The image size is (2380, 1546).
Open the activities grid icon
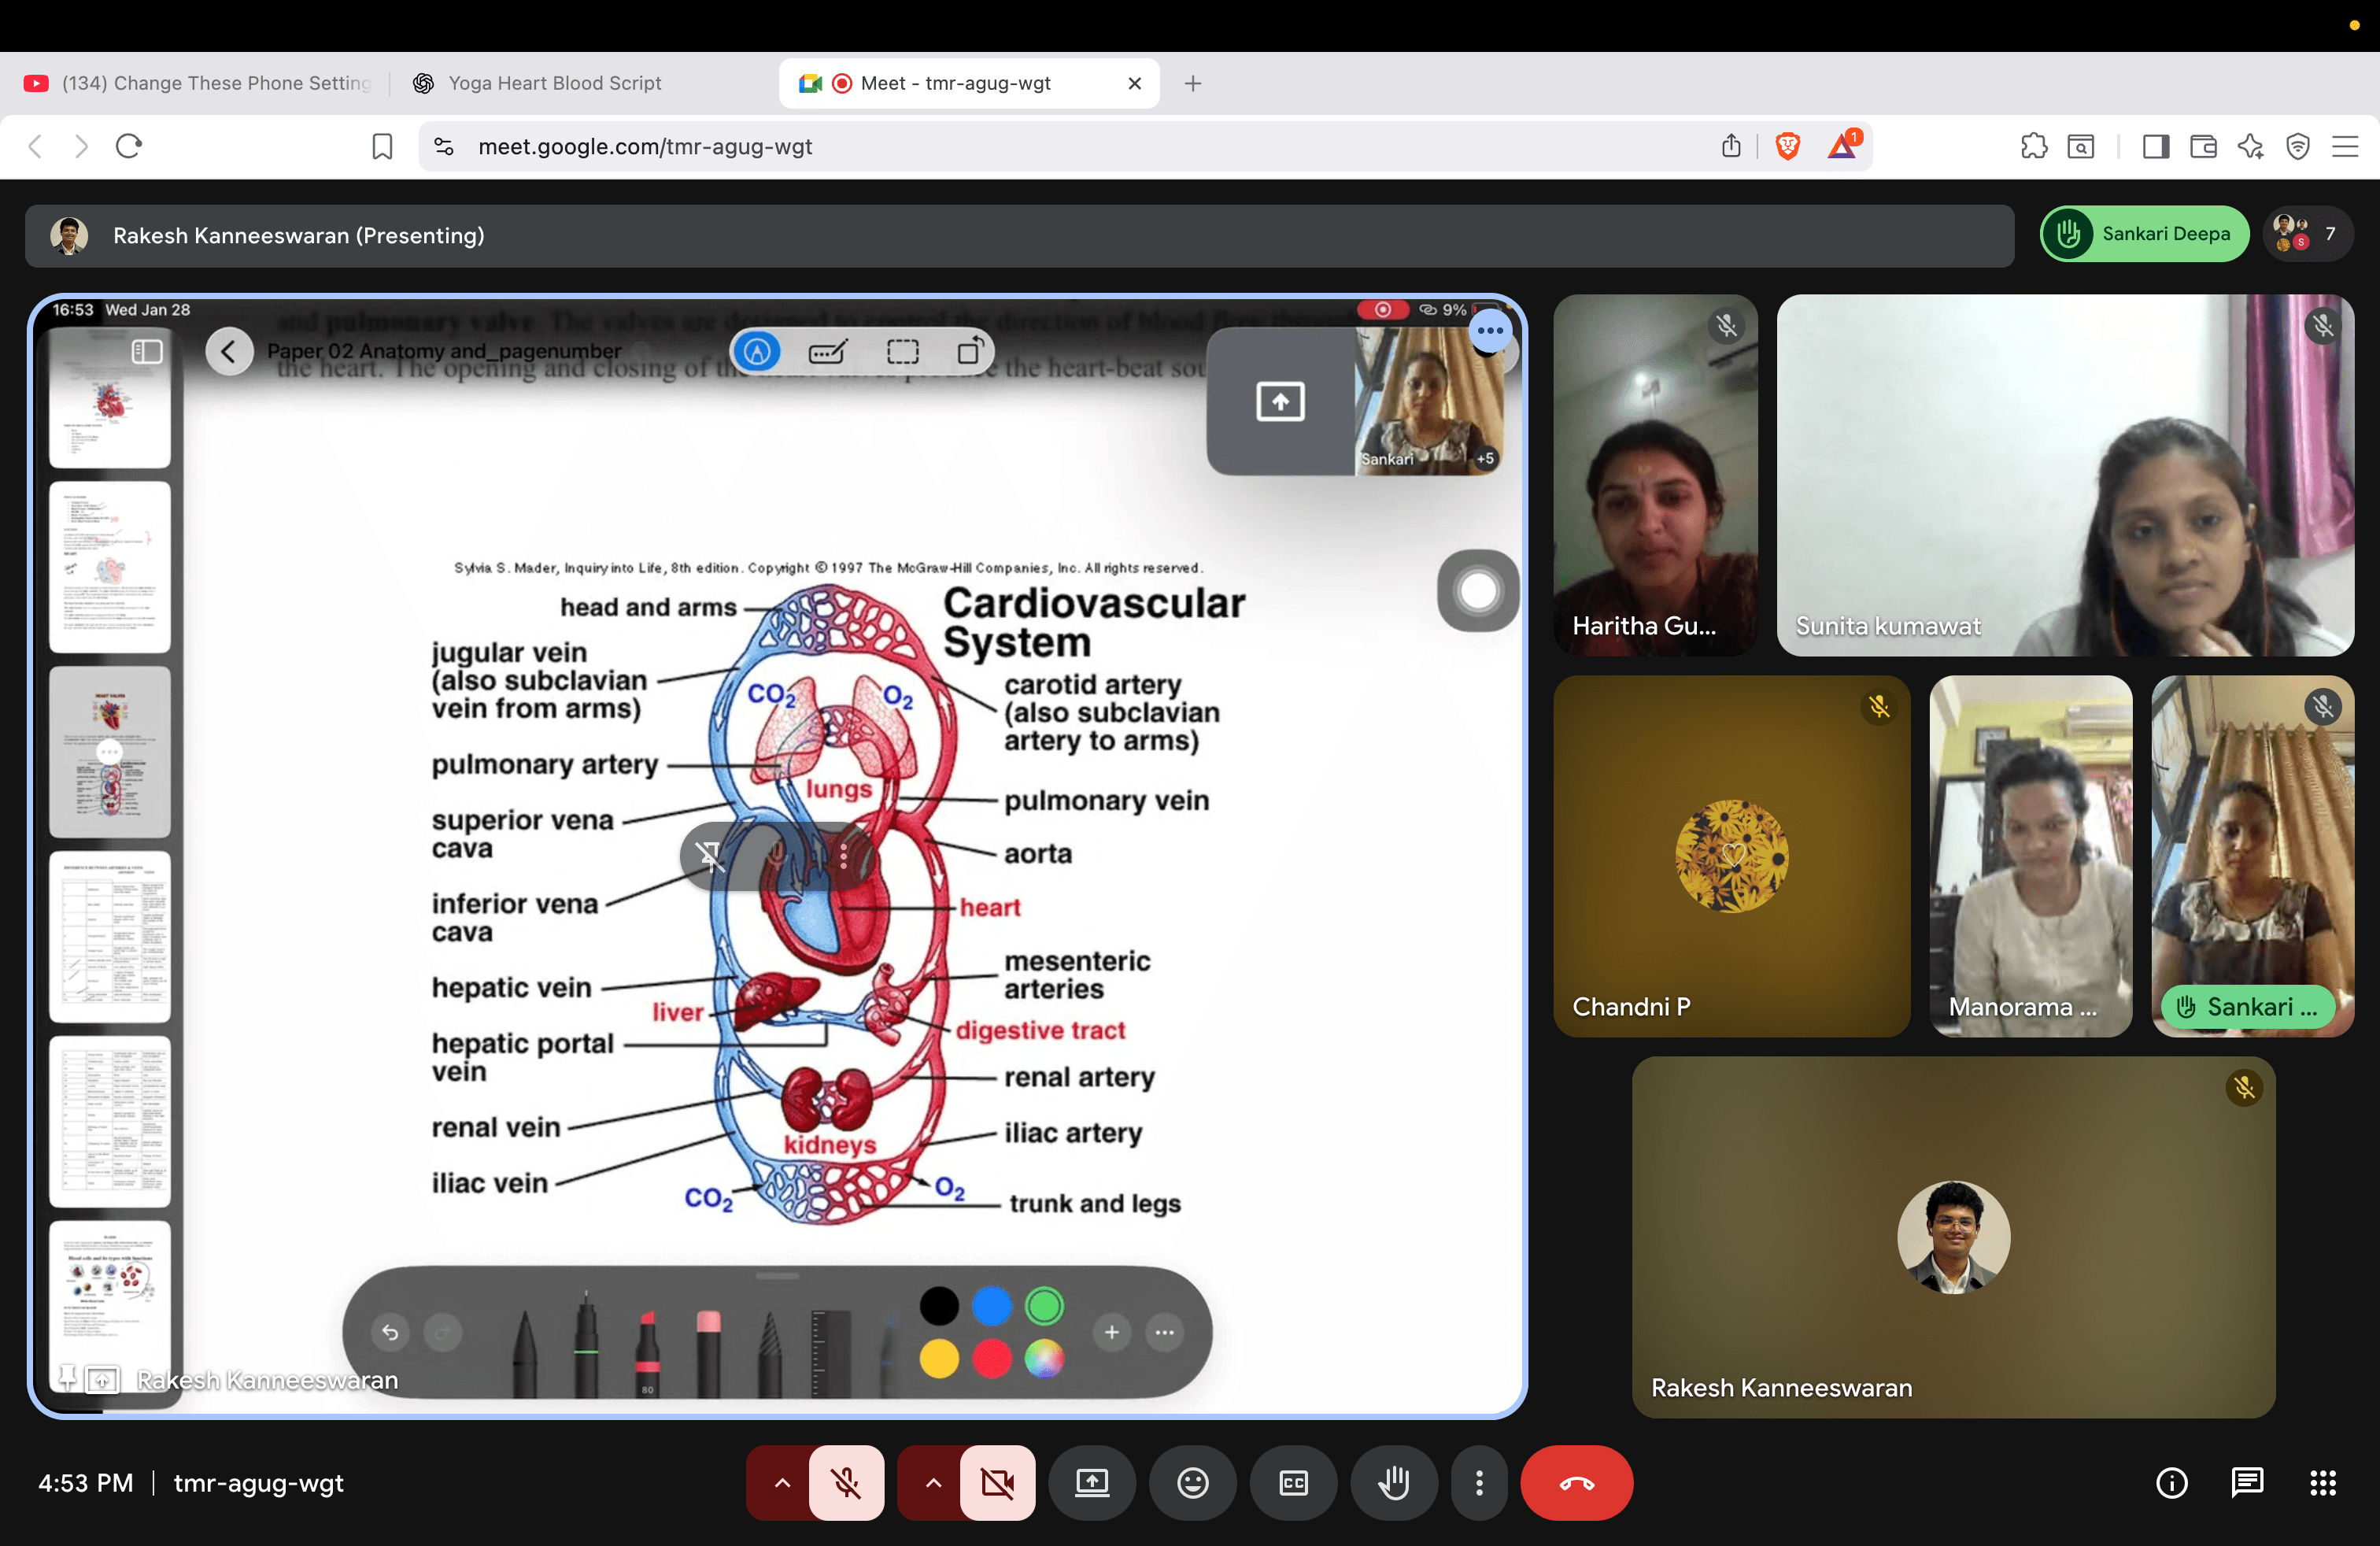[x=2323, y=1483]
